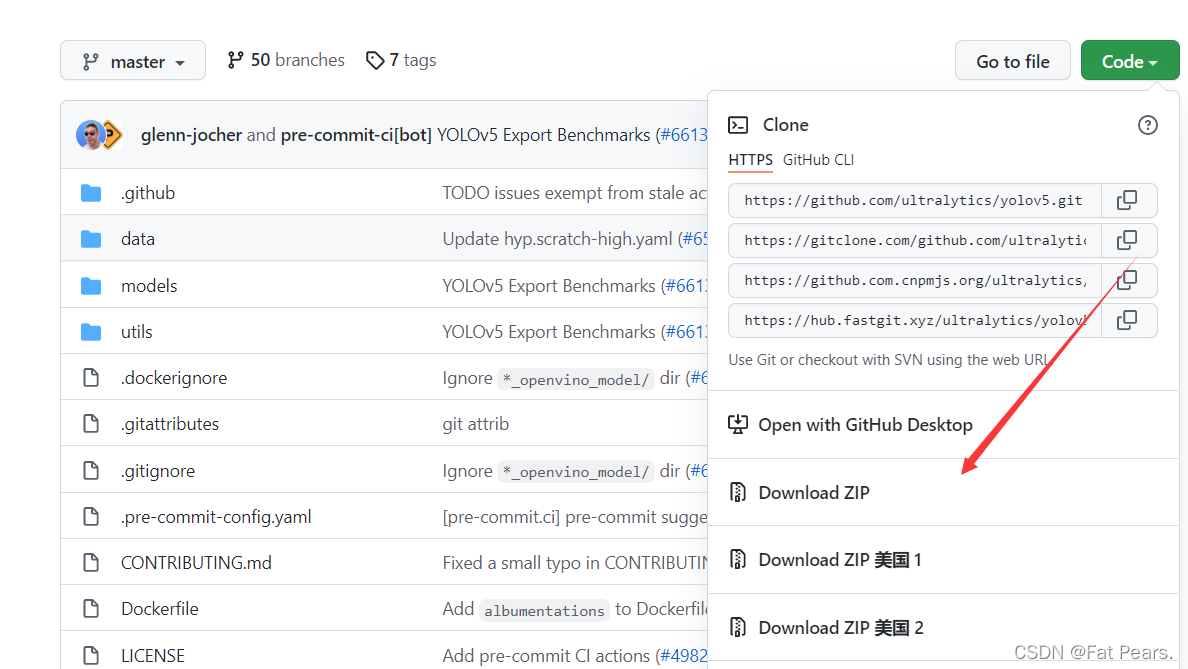Click the .pre-commit-config.yaml file icon
The width and height of the screenshot is (1188, 669).
[91, 517]
